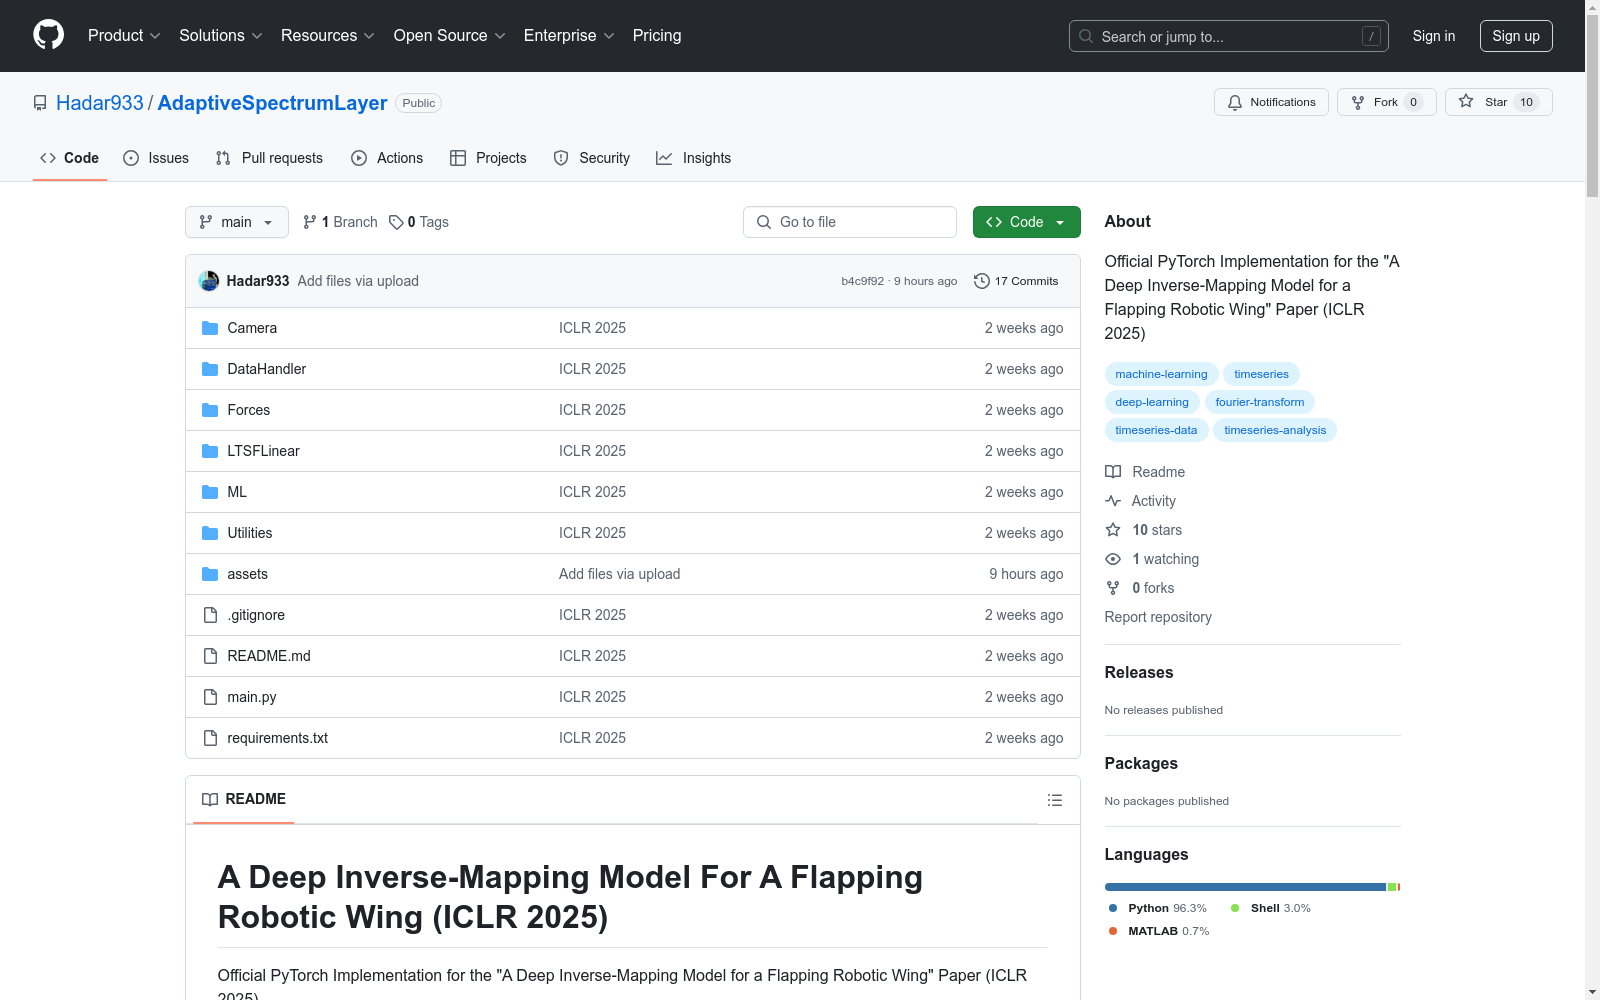The height and width of the screenshot is (1000, 1600).
Task: Click the eye icon beside watching
Action: coord(1113,559)
